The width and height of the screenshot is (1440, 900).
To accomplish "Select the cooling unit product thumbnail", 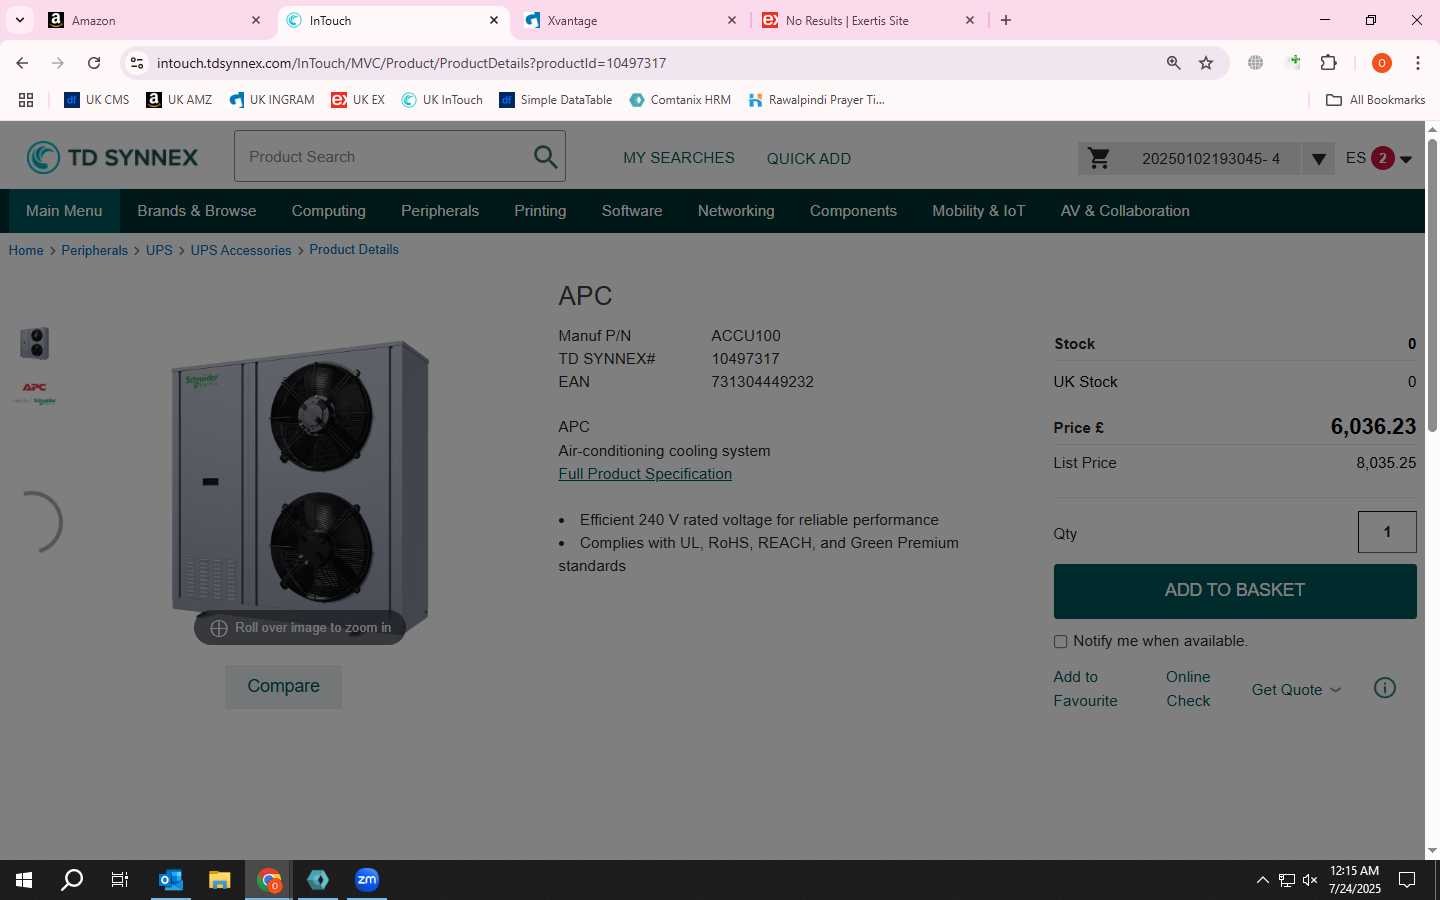I will point(35,343).
